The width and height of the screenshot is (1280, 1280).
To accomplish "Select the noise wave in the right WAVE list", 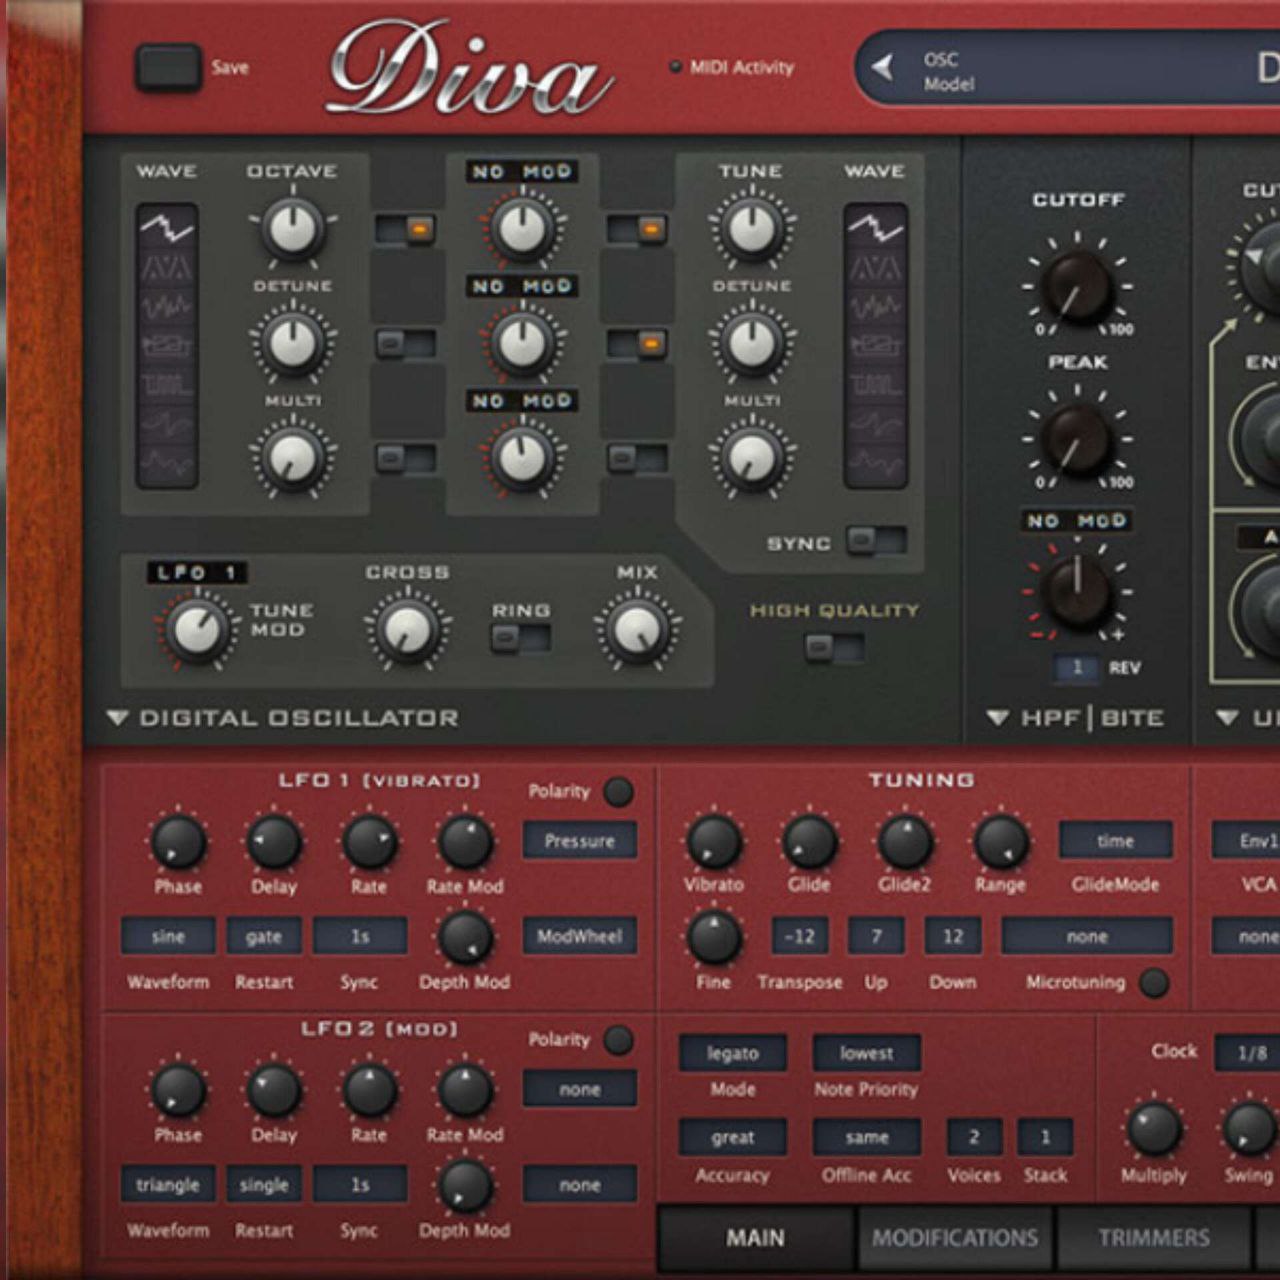I will tap(875, 307).
